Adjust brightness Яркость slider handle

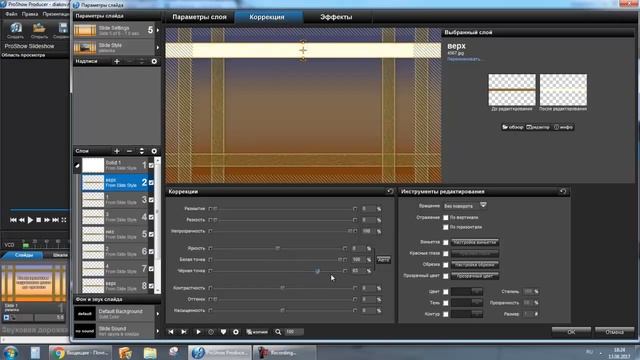coord(278,248)
